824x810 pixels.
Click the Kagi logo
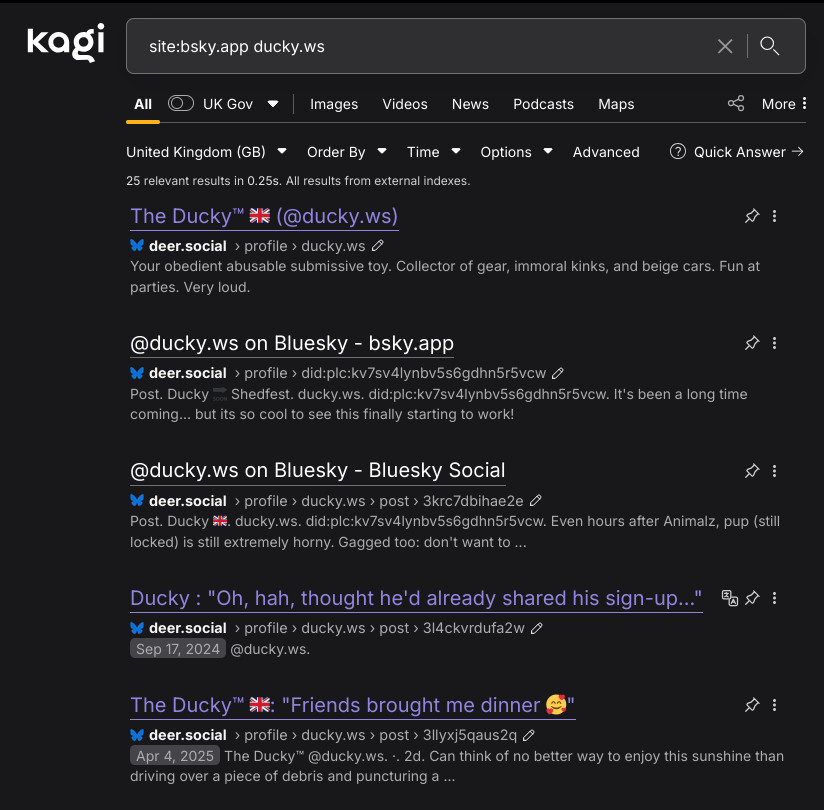[x=66, y=42]
